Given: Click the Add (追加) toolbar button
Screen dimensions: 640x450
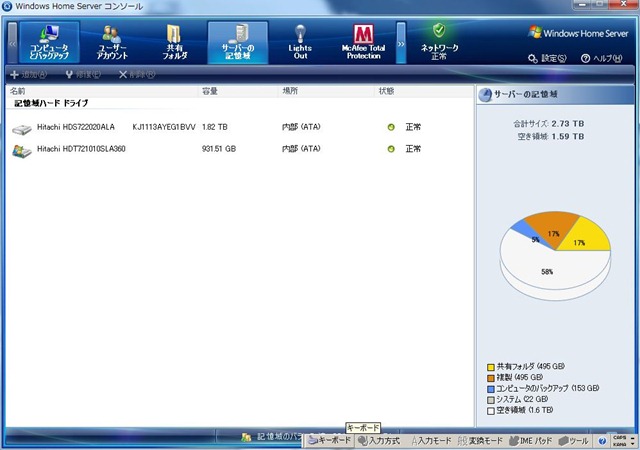Looking at the screenshot, I should [28, 74].
